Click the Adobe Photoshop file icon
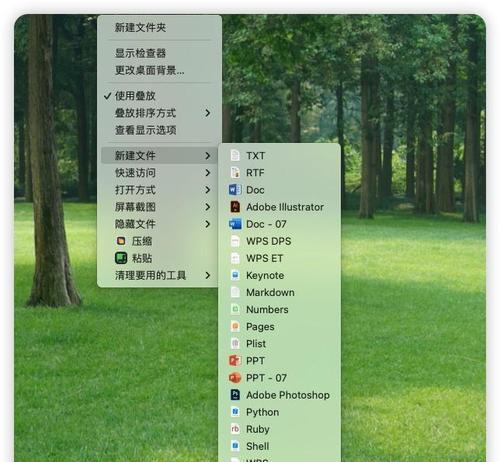This screenshot has height=462, width=500. point(235,395)
